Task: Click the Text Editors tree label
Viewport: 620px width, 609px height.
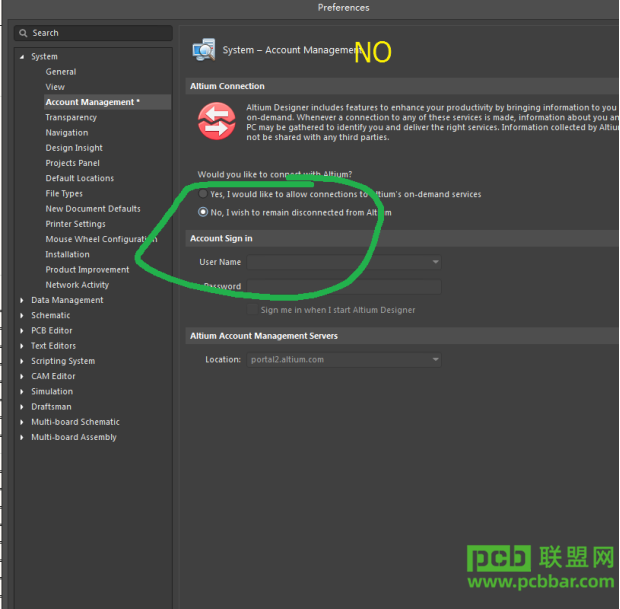Action: tap(53, 346)
